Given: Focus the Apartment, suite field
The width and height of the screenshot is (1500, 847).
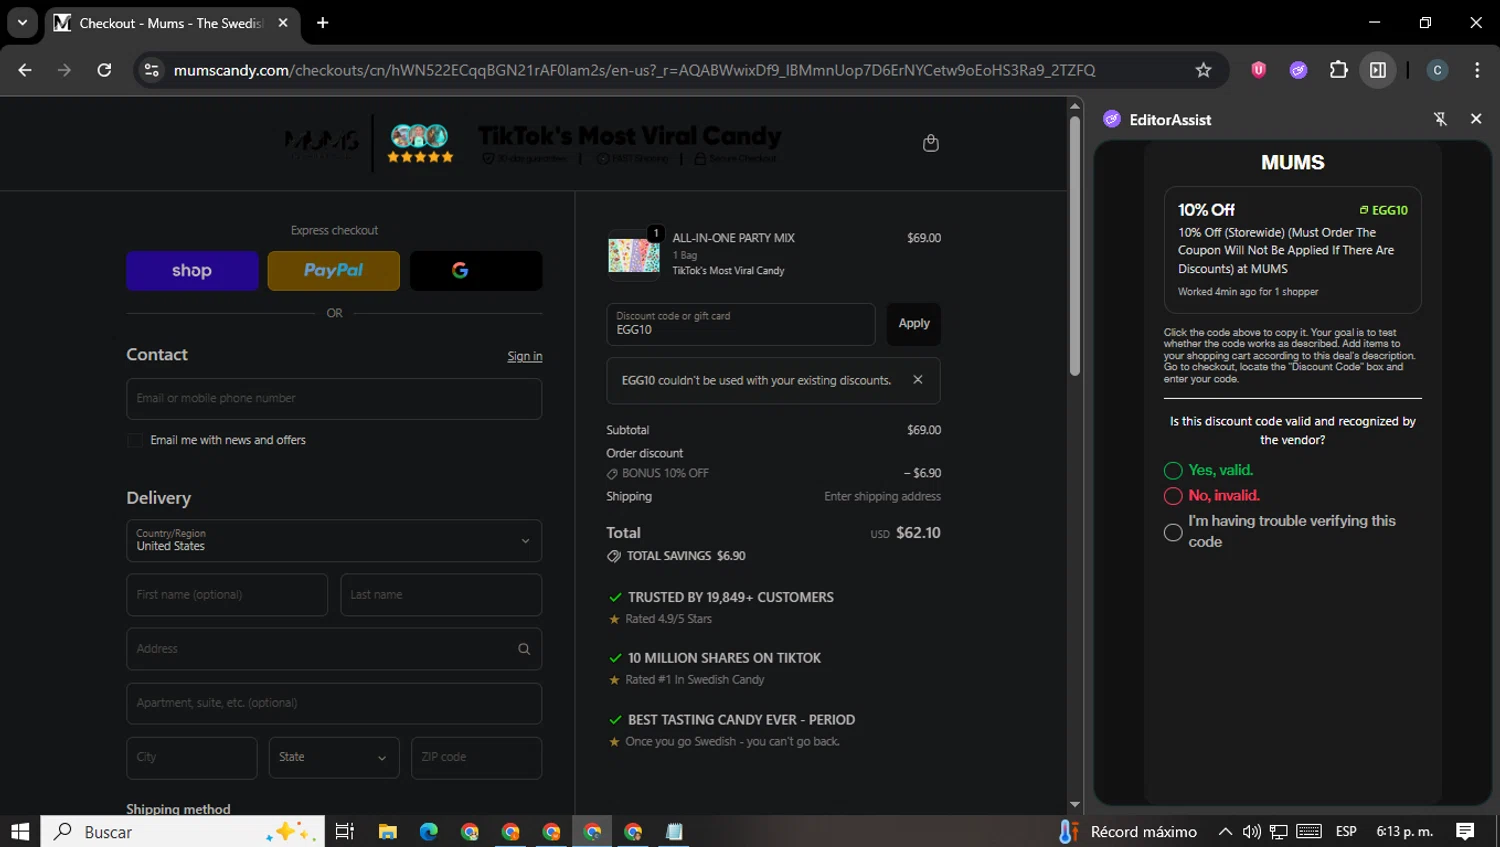Looking at the screenshot, I should [334, 703].
